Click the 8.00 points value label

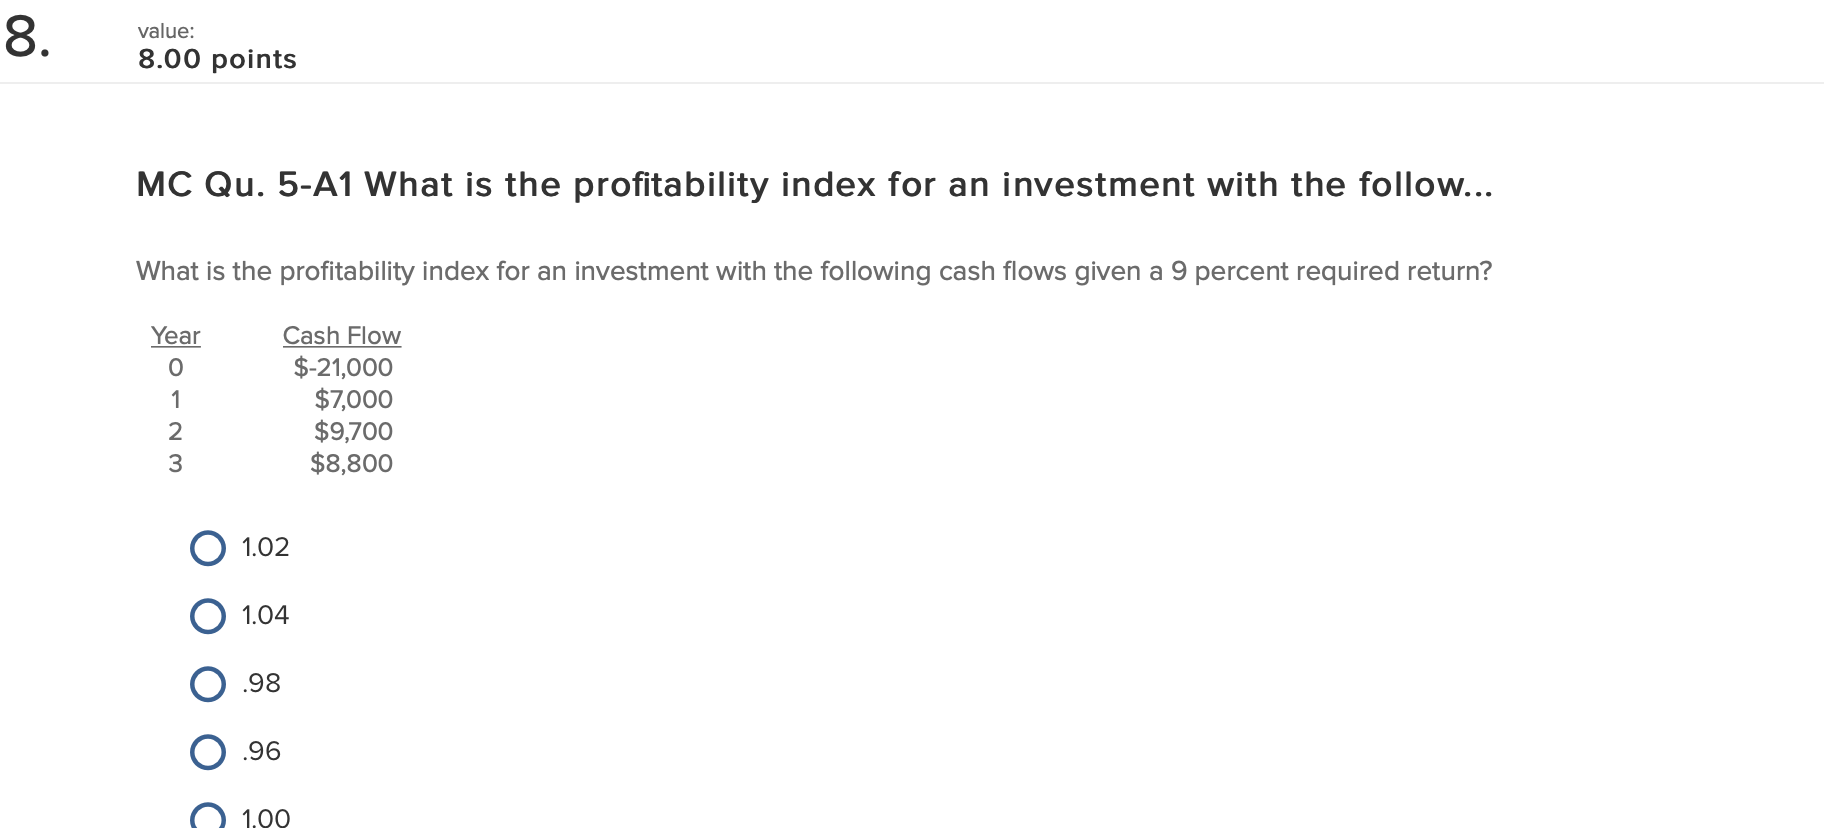(216, 59)
